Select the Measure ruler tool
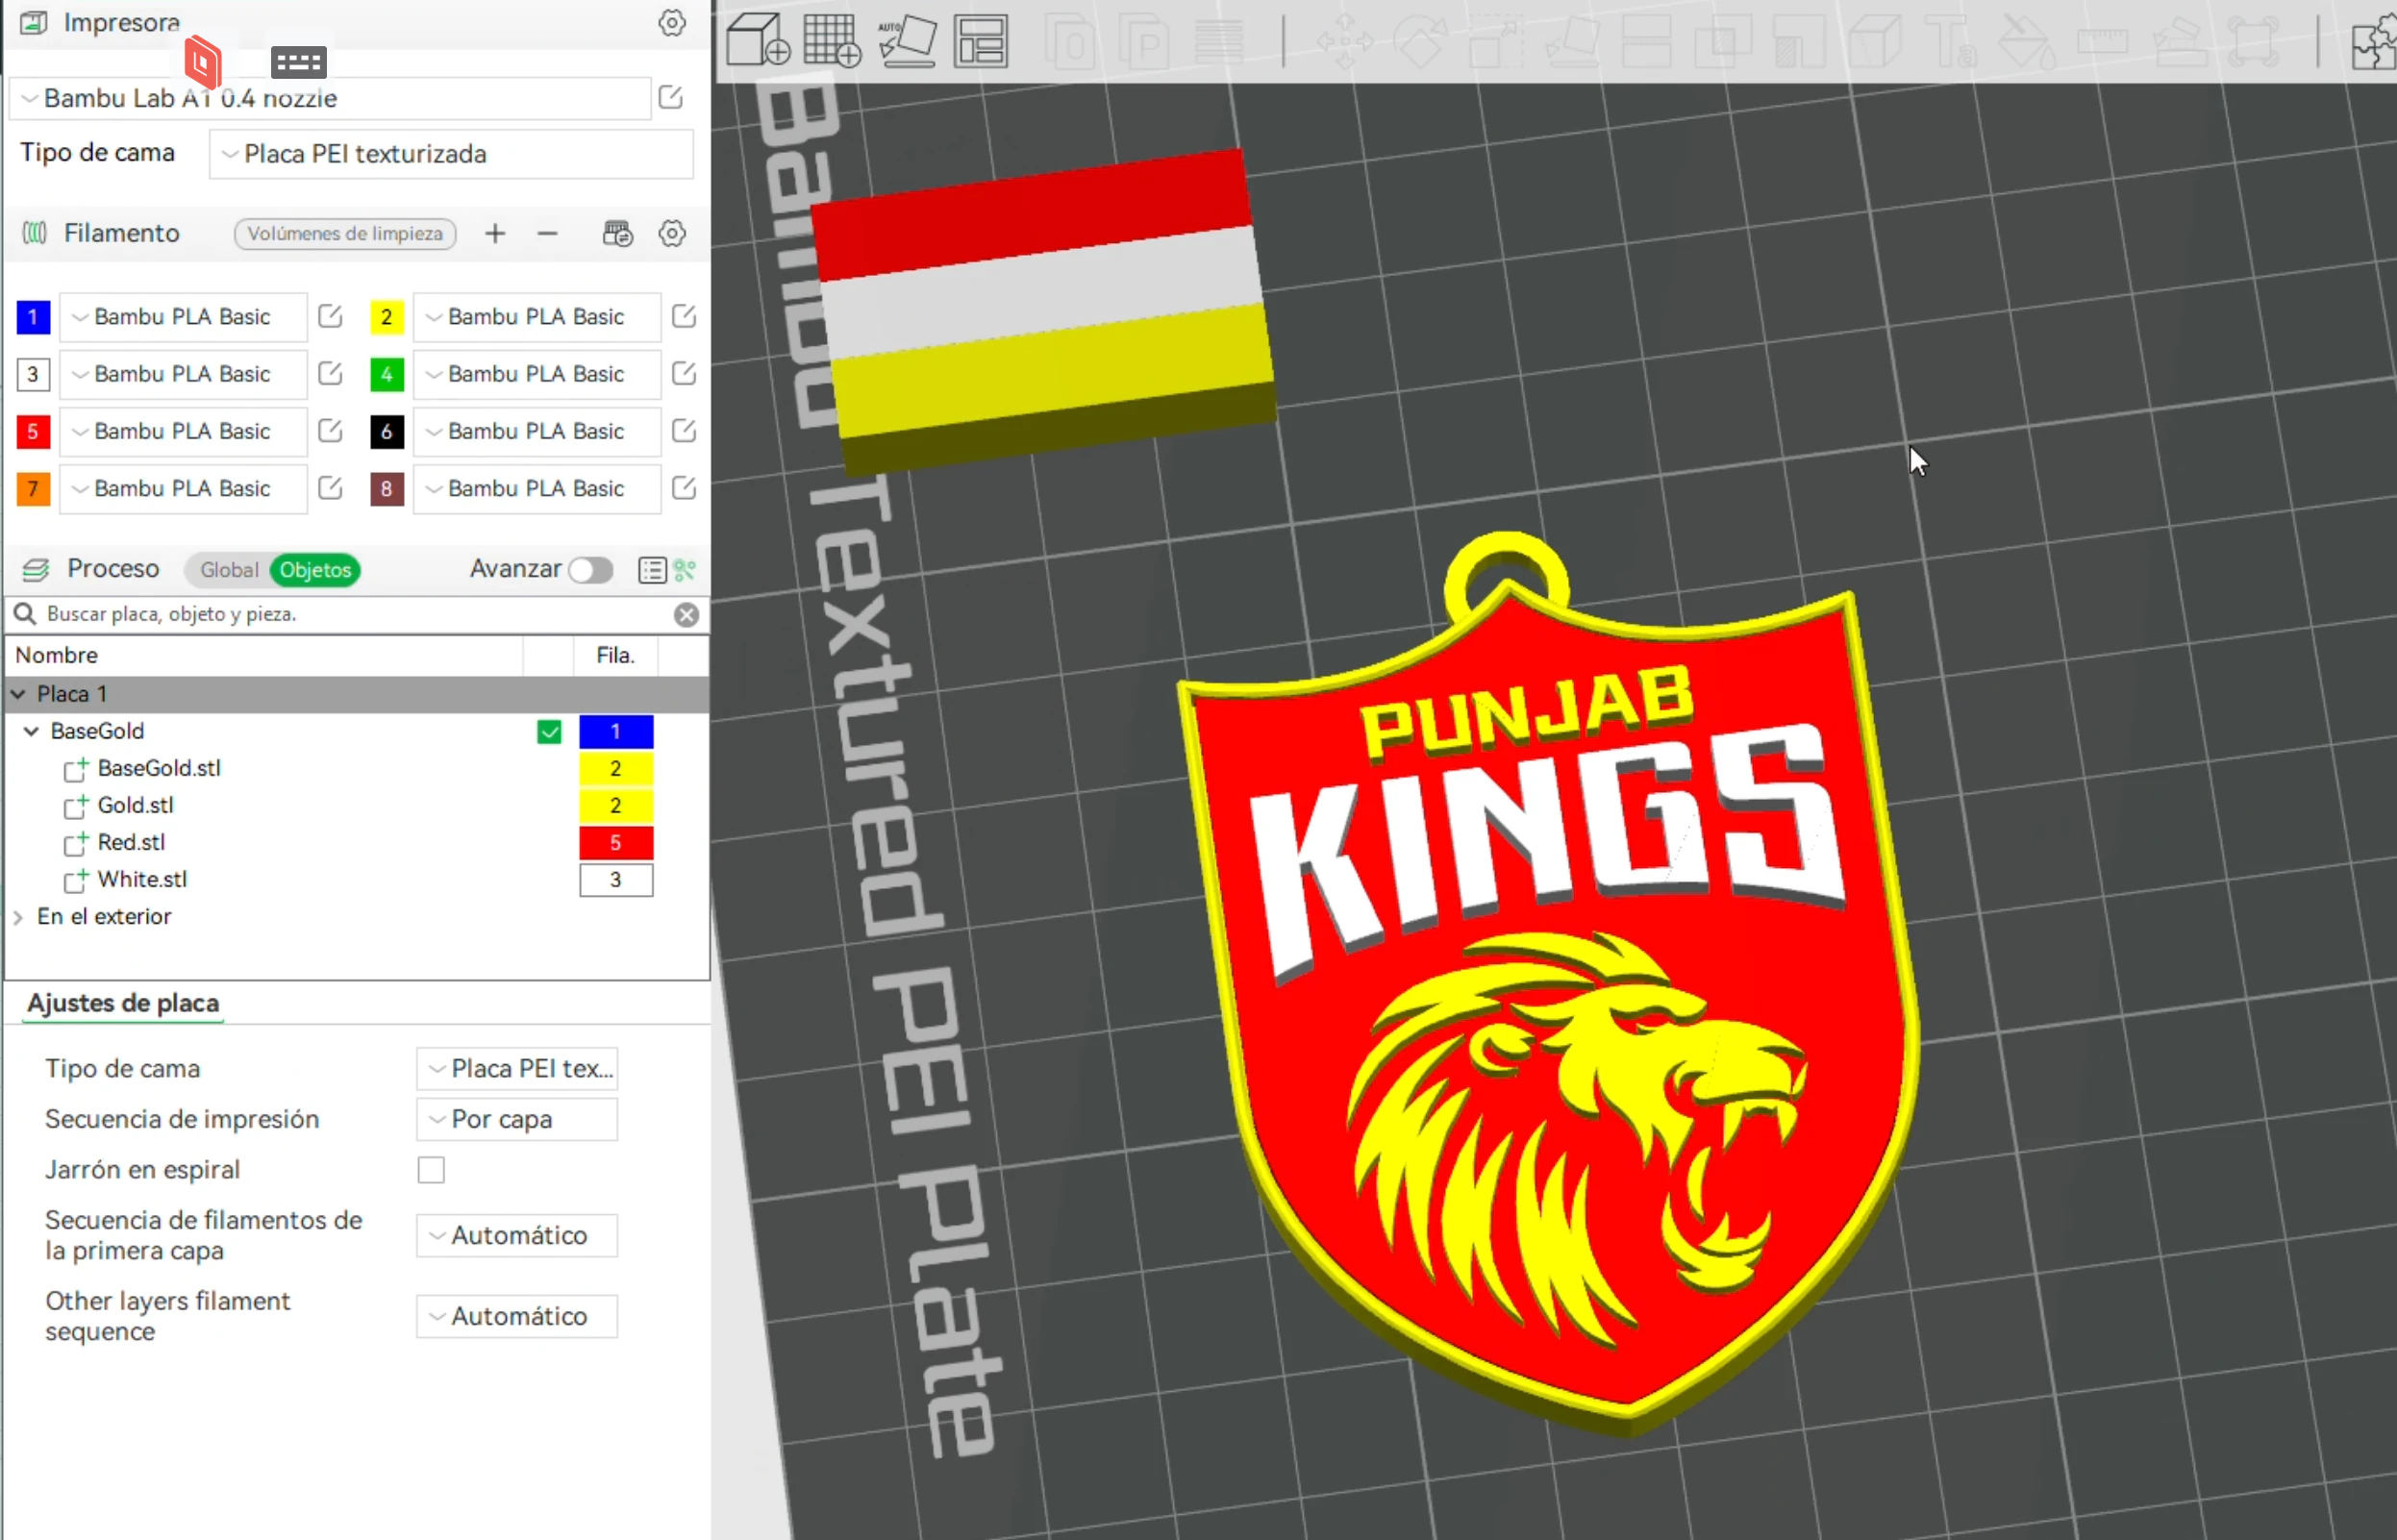The image size is (2397, 1540). point(2103,42)
